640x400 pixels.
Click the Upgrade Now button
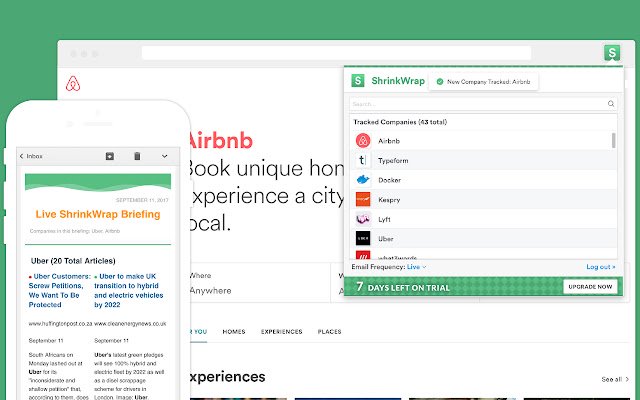pos(590,287)
